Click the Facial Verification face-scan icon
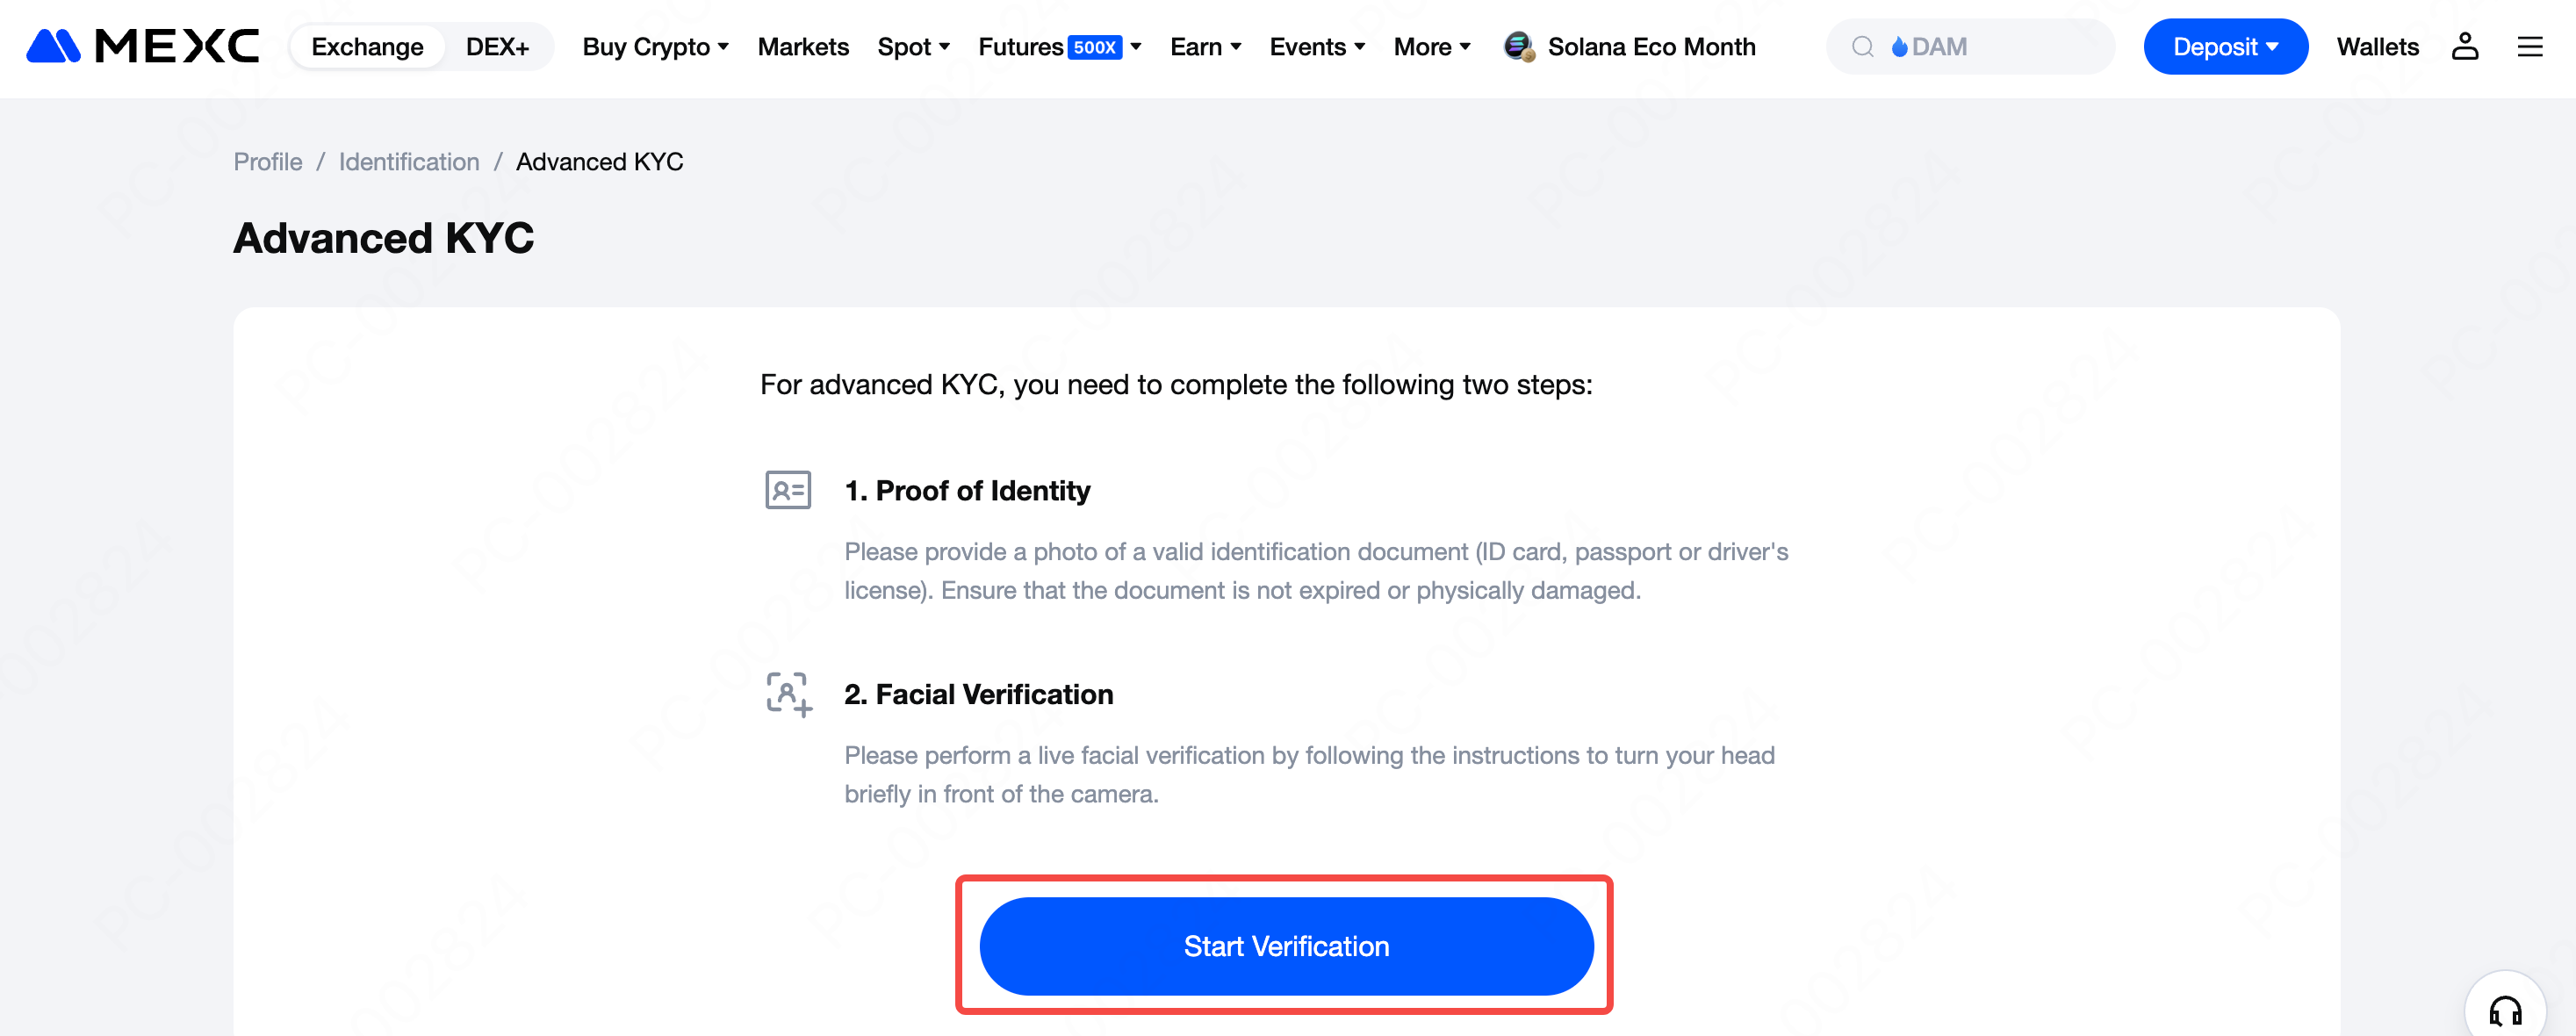Image resolution: width=2576 pixels, height=1036 pixels. click(788, 694)
